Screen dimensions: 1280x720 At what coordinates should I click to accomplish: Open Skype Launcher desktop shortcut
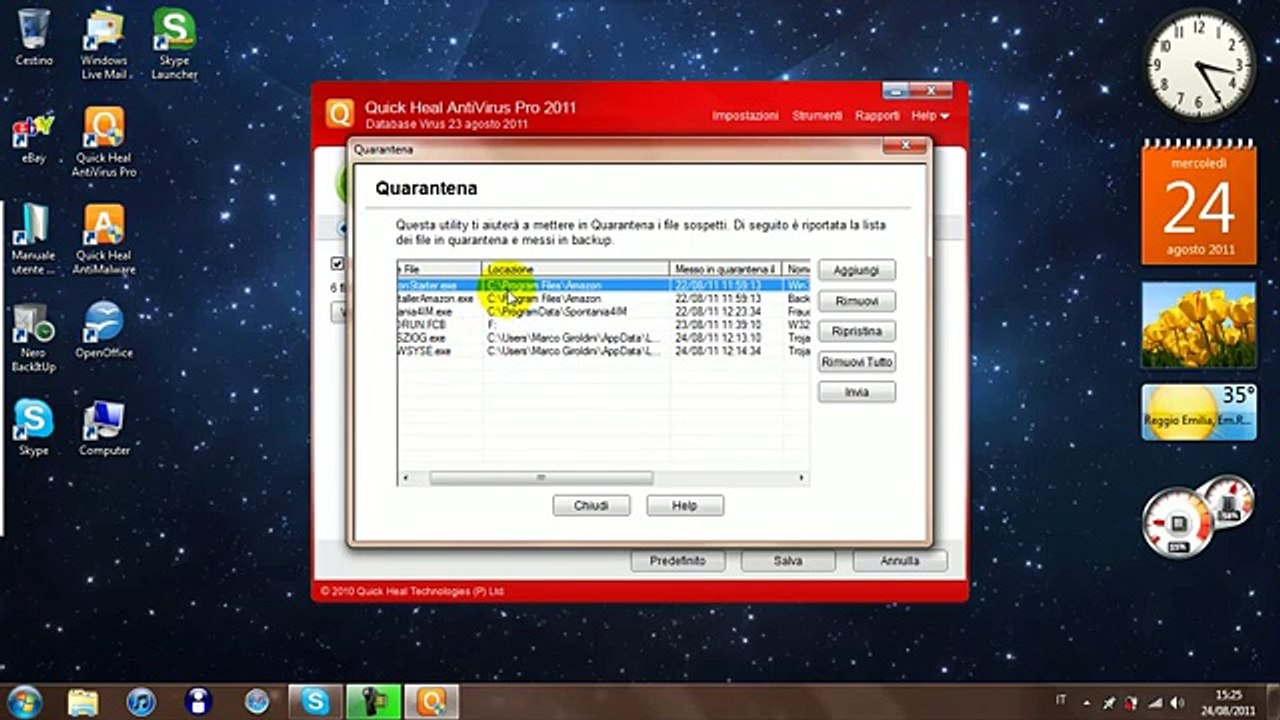tap(174, 45)
